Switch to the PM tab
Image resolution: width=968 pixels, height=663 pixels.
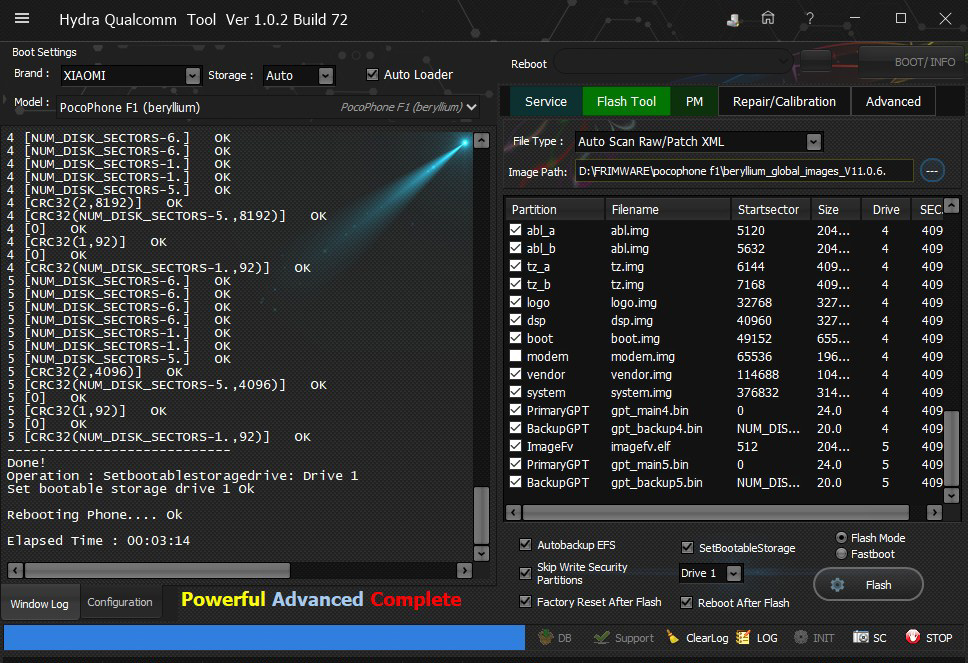(x=694, y=101)
